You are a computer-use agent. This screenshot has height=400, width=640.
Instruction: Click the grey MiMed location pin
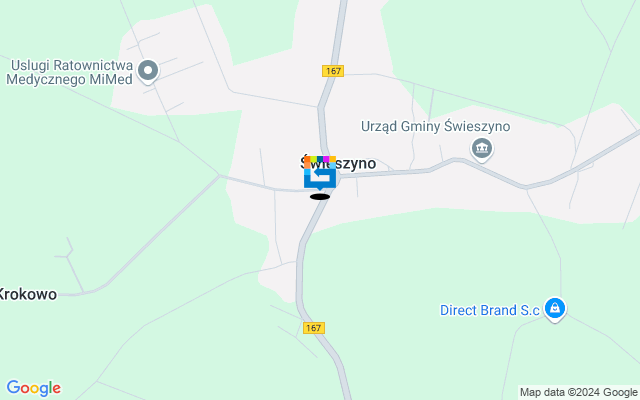click(x=148, y=72)
